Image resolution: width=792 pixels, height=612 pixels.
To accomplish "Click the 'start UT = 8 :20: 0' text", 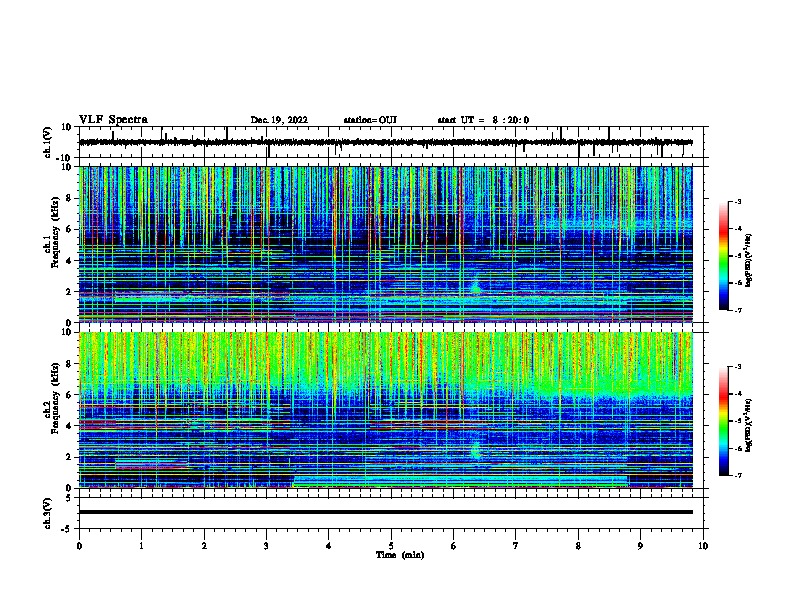I will [483, 120].
